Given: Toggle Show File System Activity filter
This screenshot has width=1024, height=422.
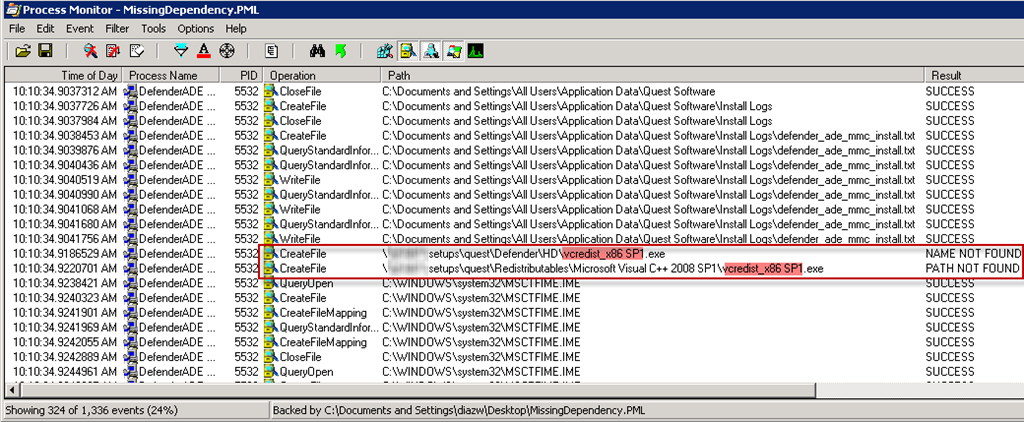Looking at the screenshot, I should [408, 50].
